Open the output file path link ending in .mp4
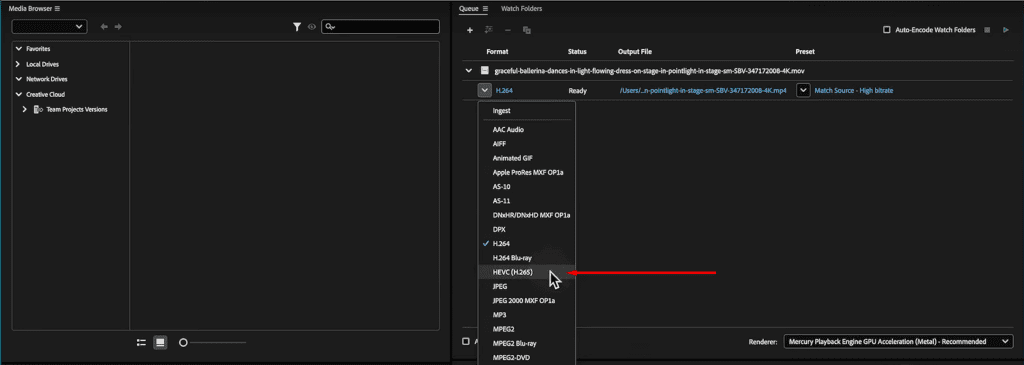The height and width of the screenshot is (365, 1024). point(703,91)
